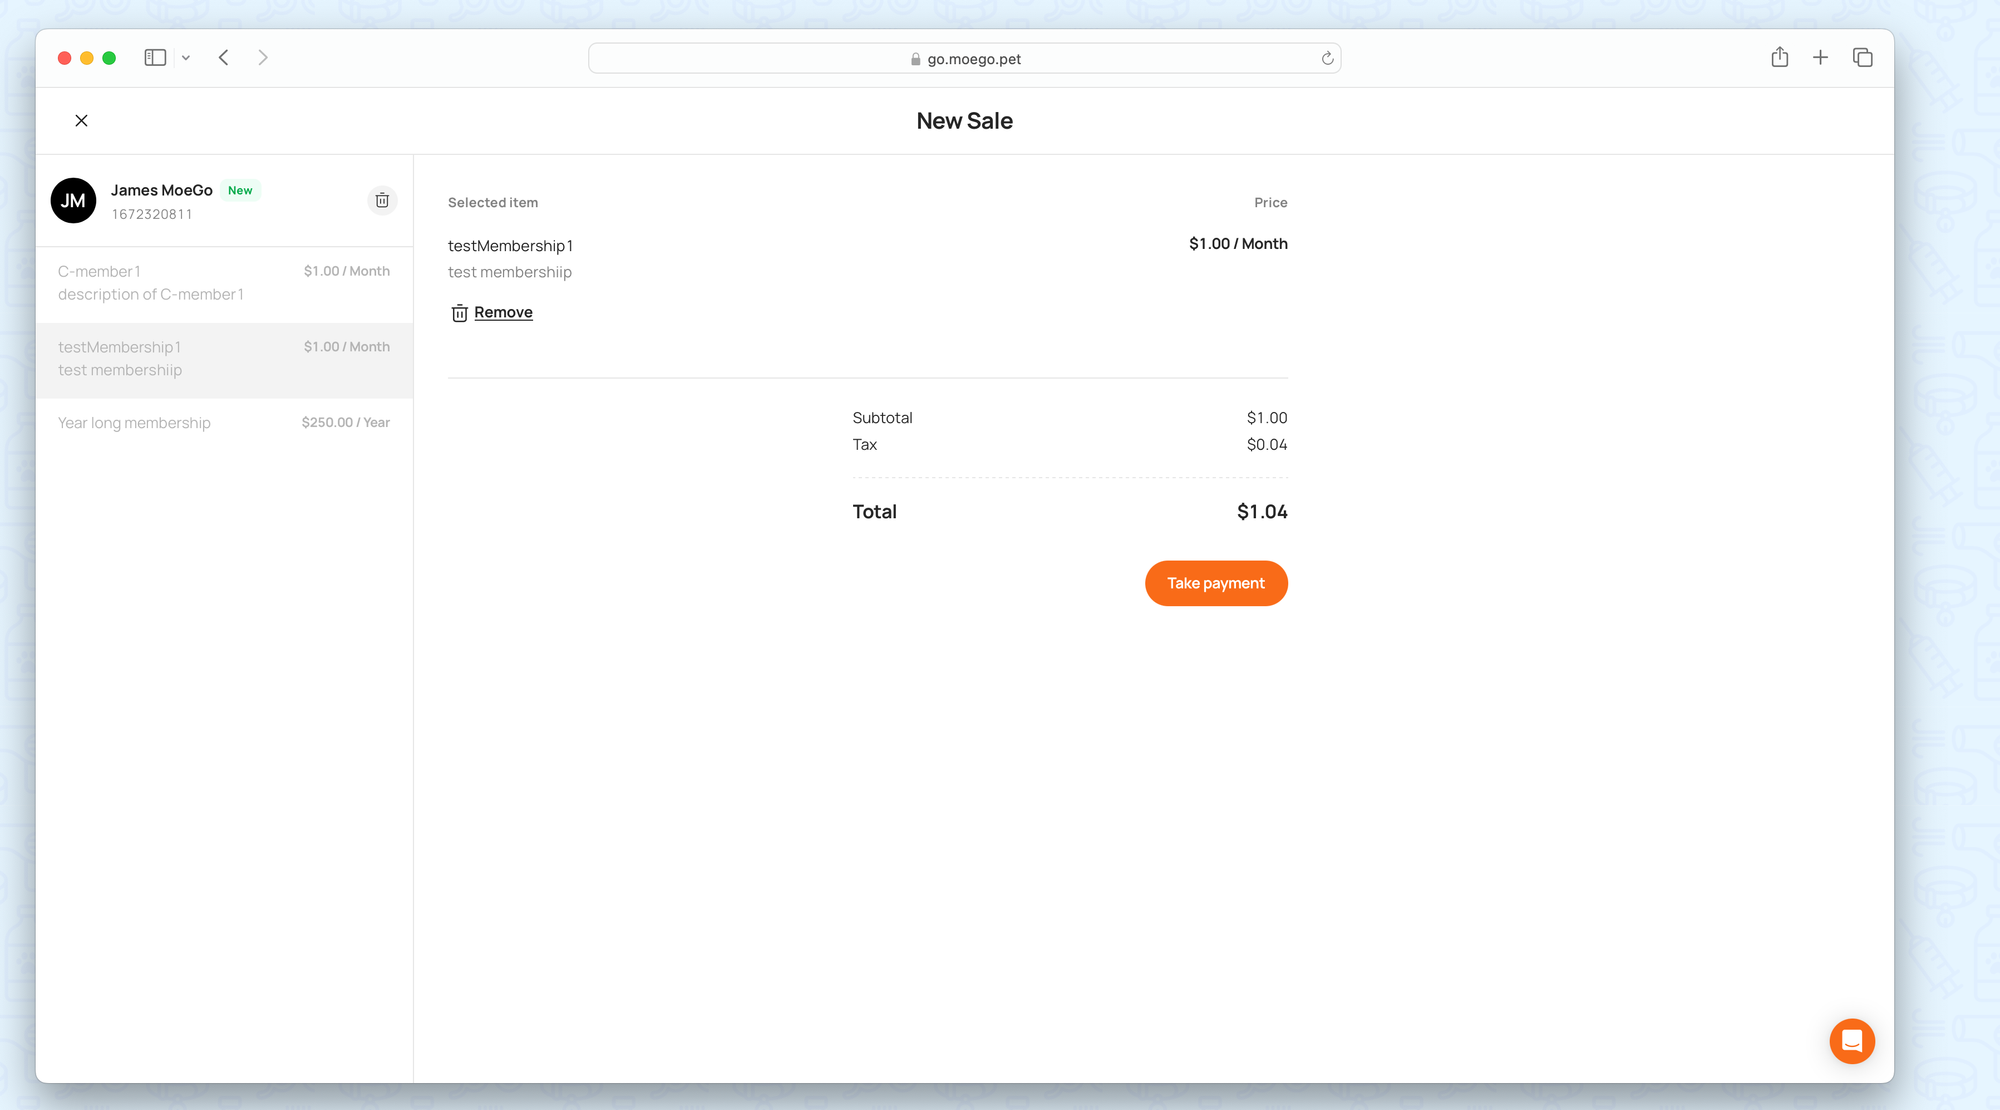Go back with the browser back arrow
The height and width of the screenshot is (1110, 2000).
coord(224,58)
